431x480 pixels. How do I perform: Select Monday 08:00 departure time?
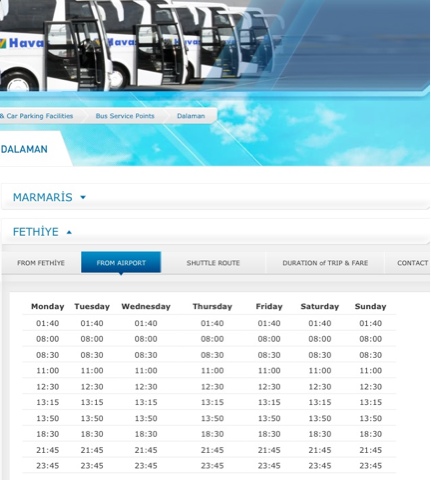(48, 339)
